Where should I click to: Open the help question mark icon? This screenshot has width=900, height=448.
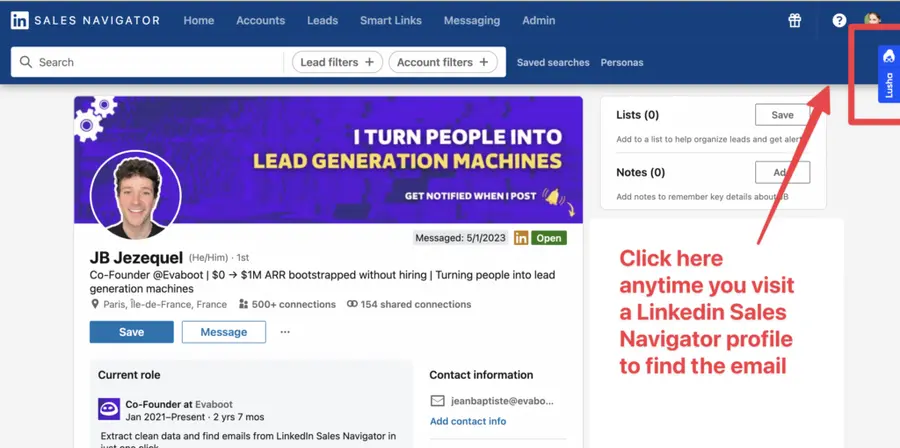(839, 21)
